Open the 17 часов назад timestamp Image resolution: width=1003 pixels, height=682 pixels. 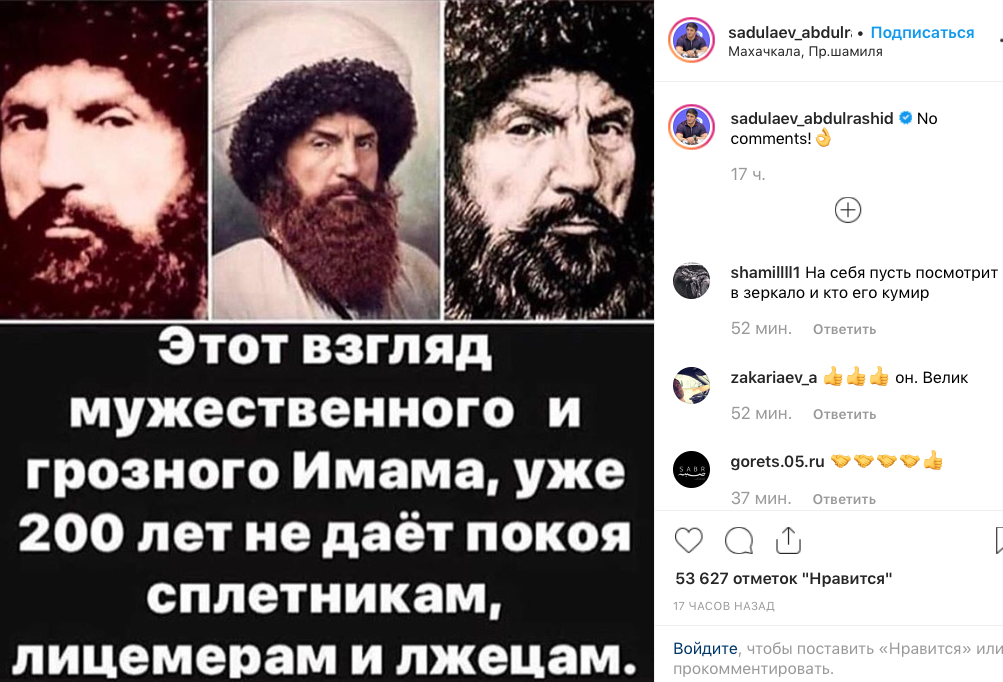coord(724,606)
